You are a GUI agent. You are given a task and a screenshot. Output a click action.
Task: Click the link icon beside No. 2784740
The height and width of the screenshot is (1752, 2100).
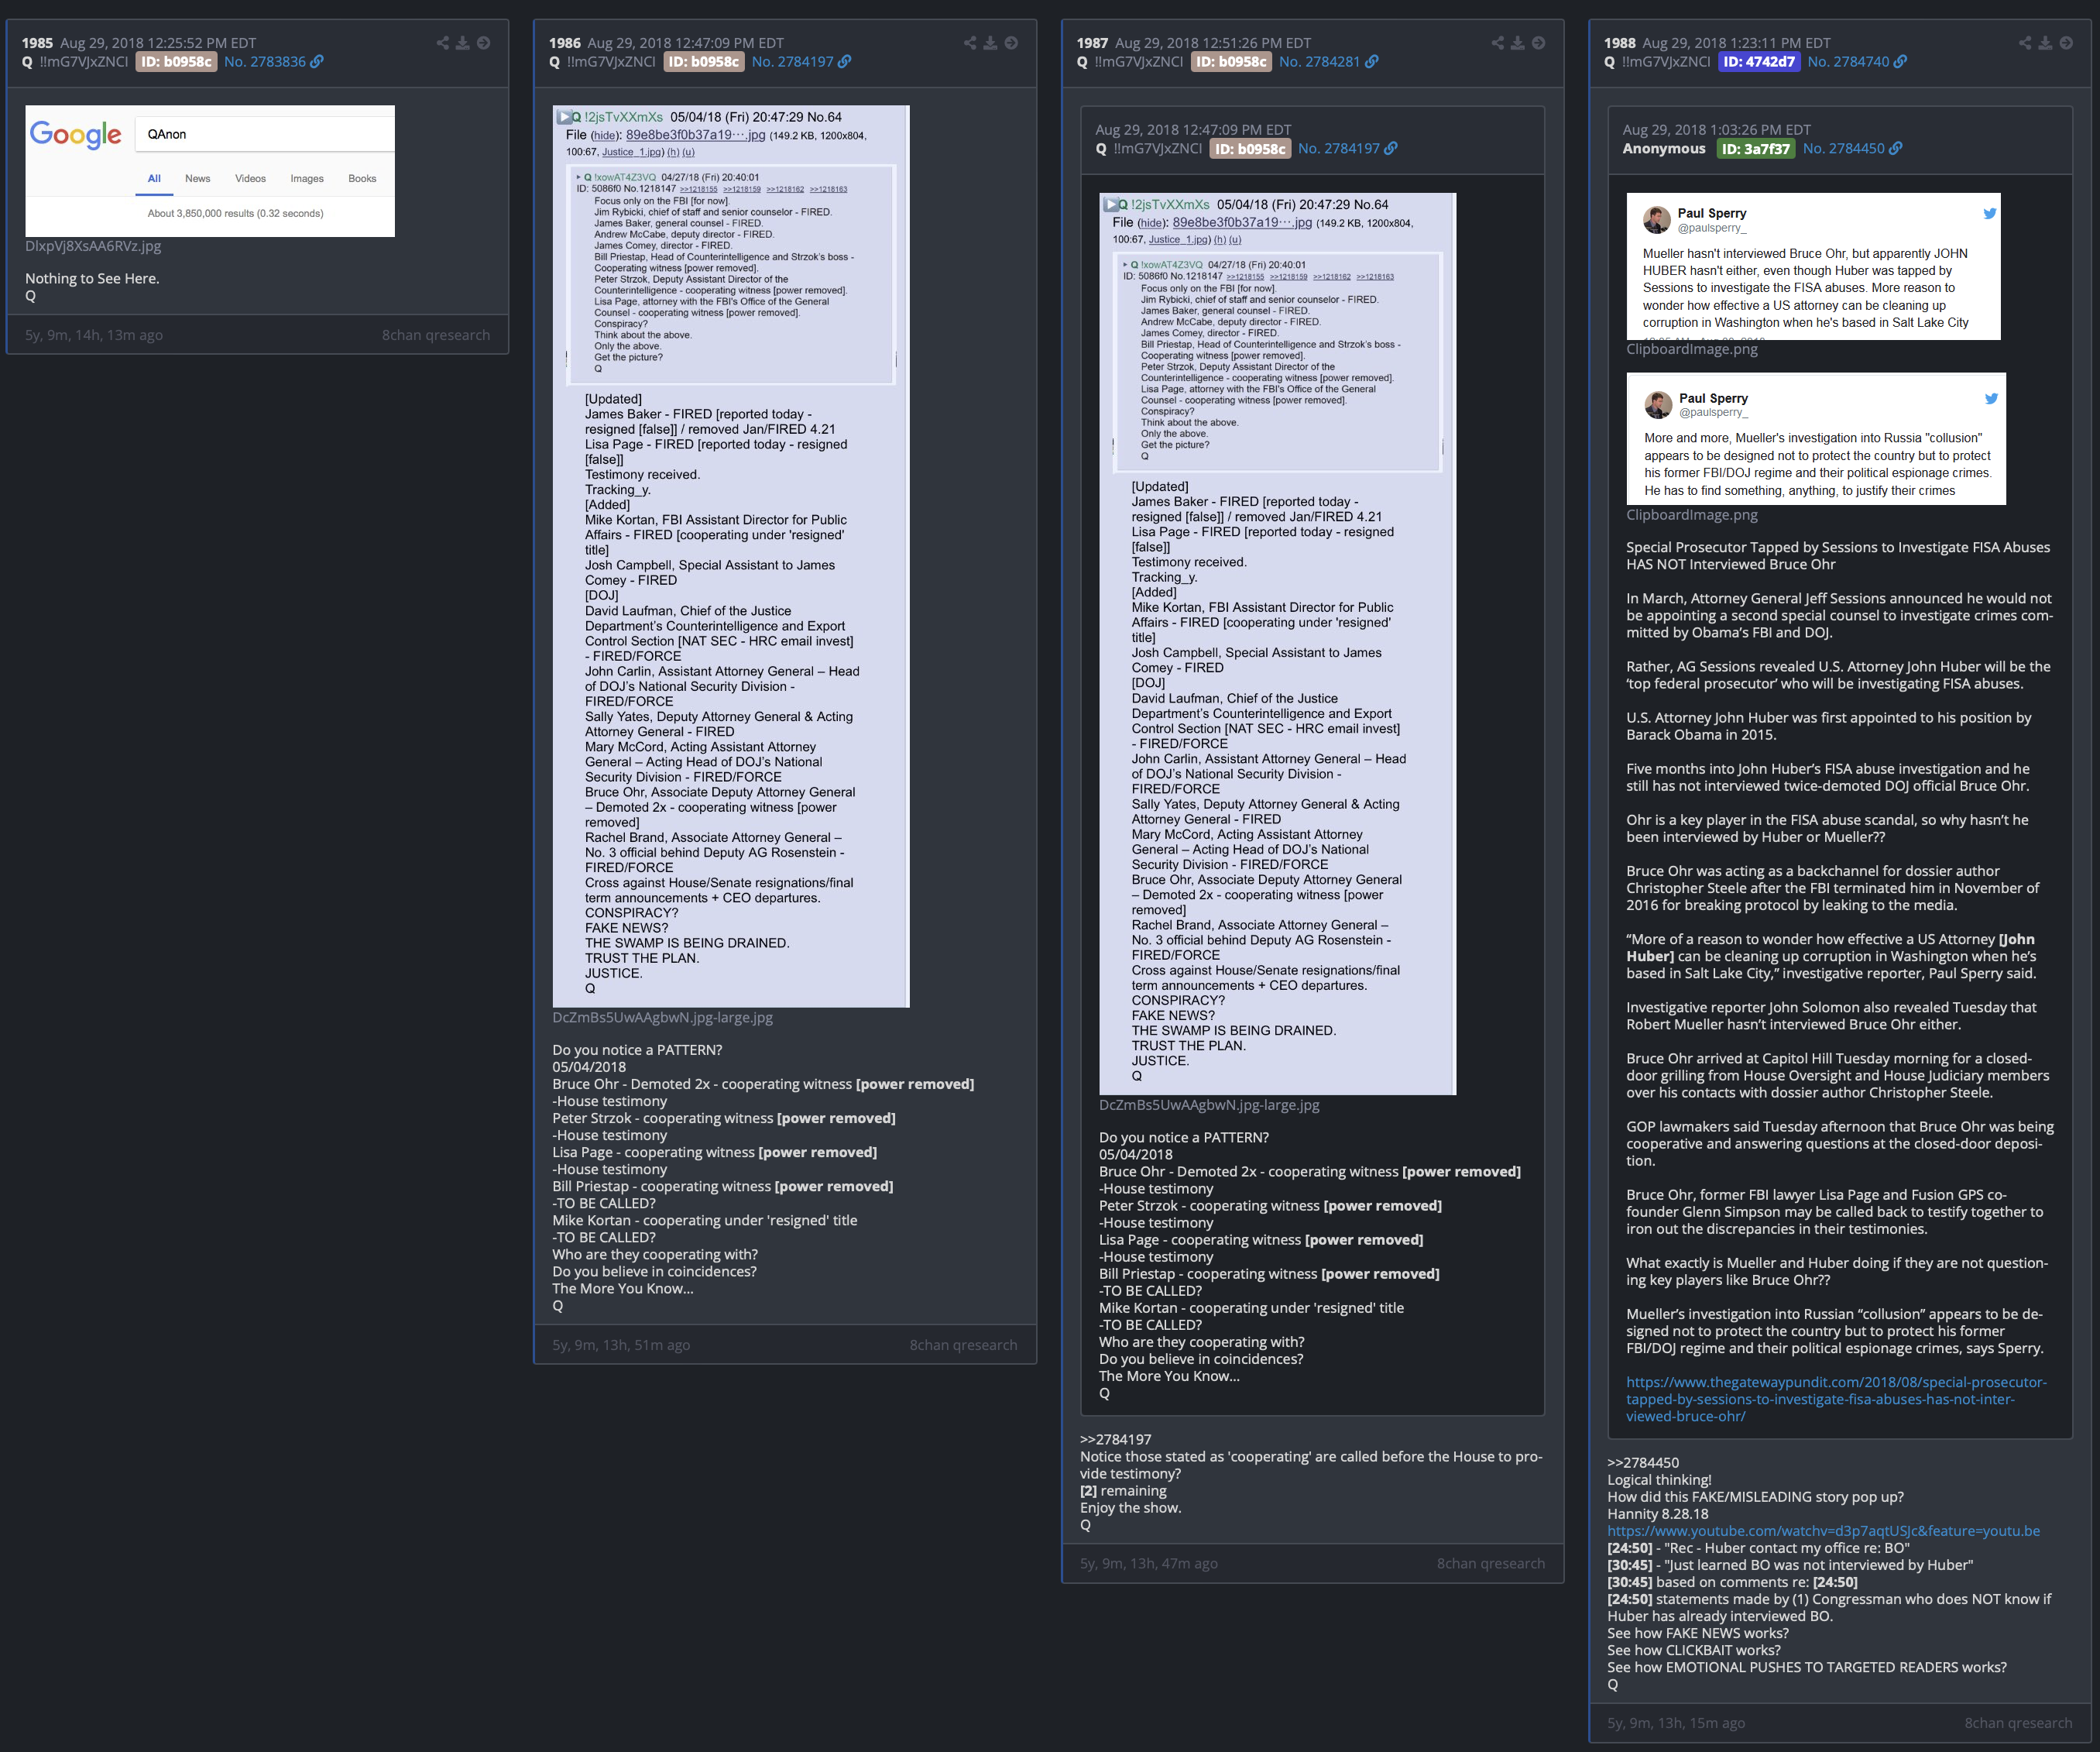pos(1900,62)
